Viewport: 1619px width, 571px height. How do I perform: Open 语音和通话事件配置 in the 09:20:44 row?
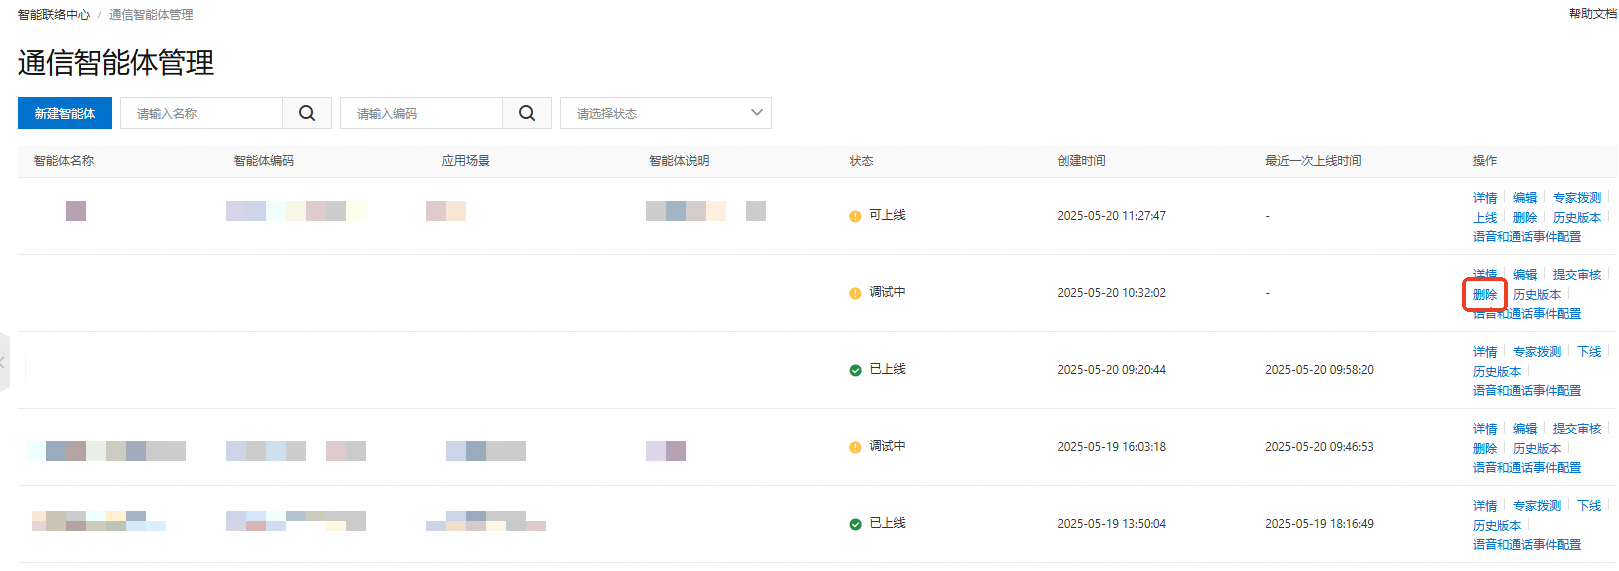coord(1527,391)
